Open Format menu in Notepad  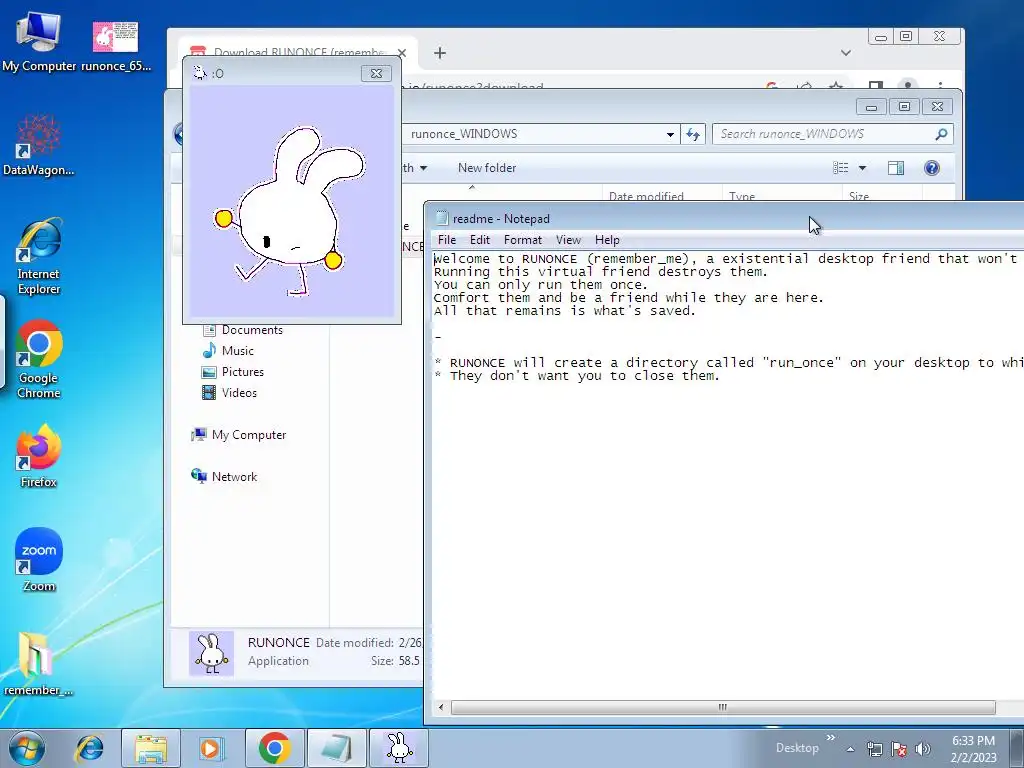pos(522,240)
